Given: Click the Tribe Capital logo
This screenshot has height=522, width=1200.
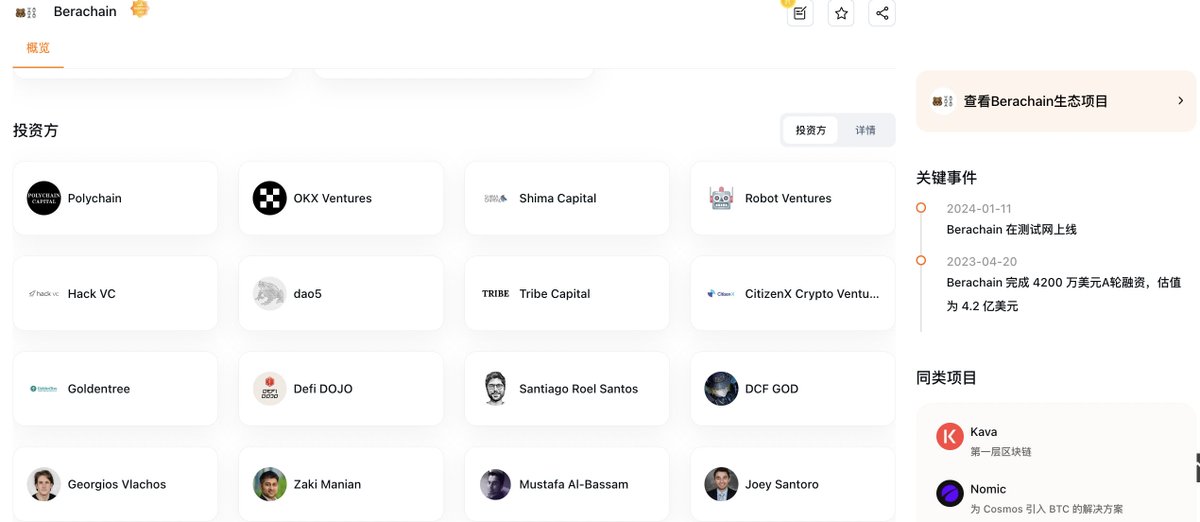Looking at the screenshot, I should pos(496,294).
